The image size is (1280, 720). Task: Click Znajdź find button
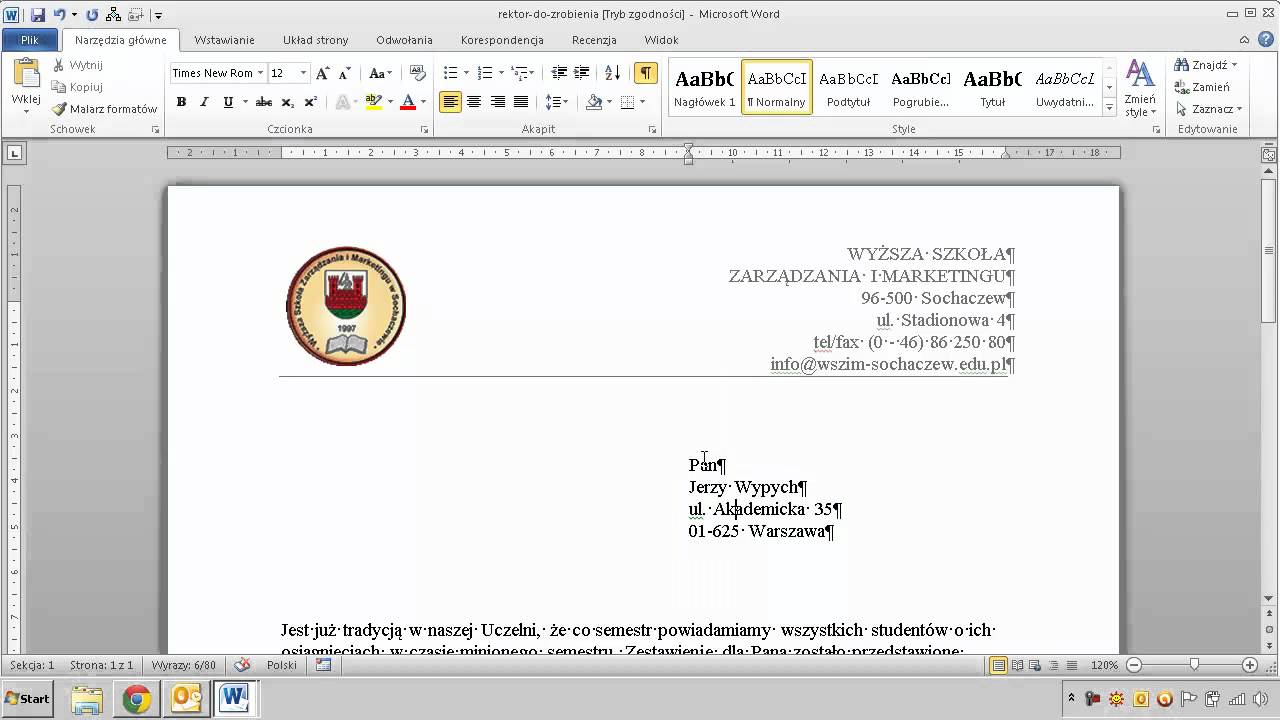coord(1207,65)
